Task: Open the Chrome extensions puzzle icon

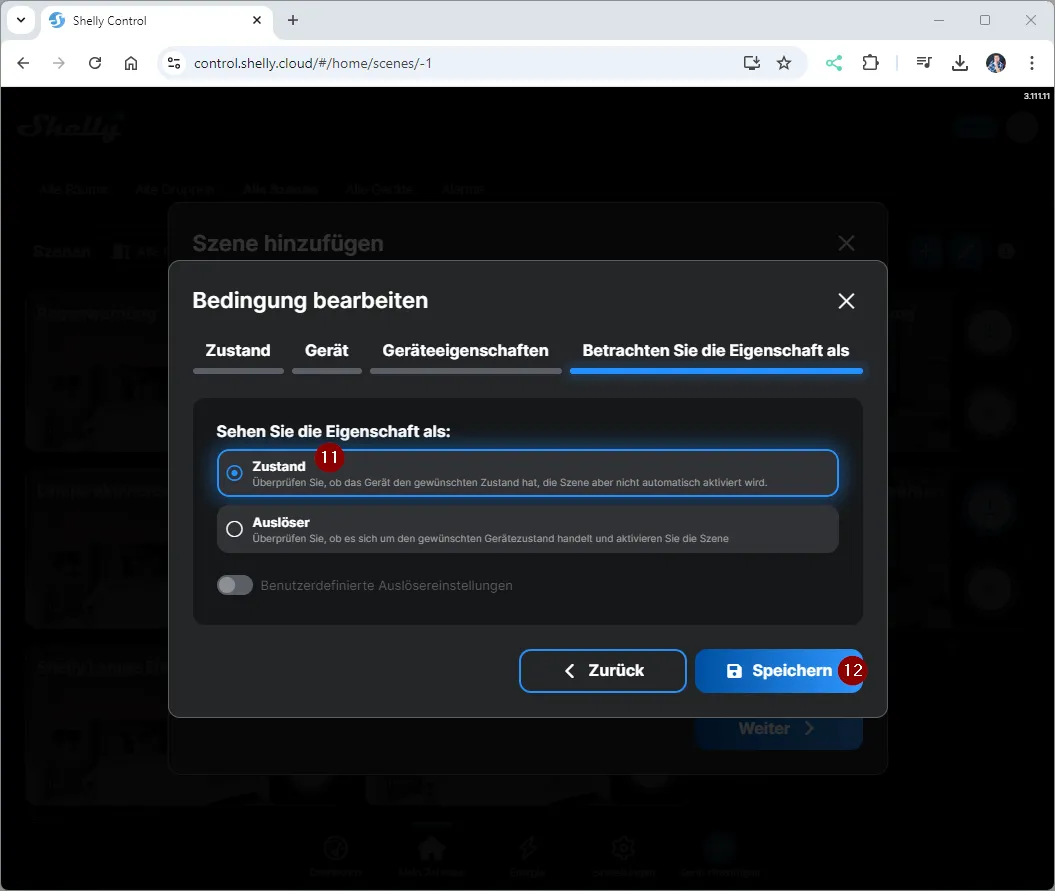Action: [x=870, y=63]
